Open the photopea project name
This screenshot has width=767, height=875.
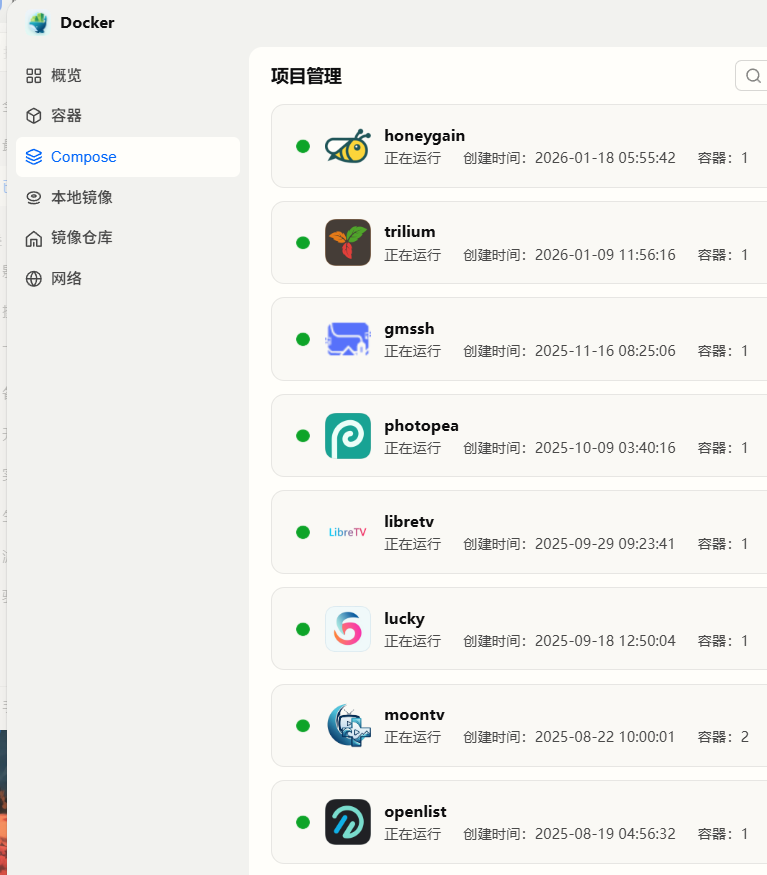(x=421, y=426)
